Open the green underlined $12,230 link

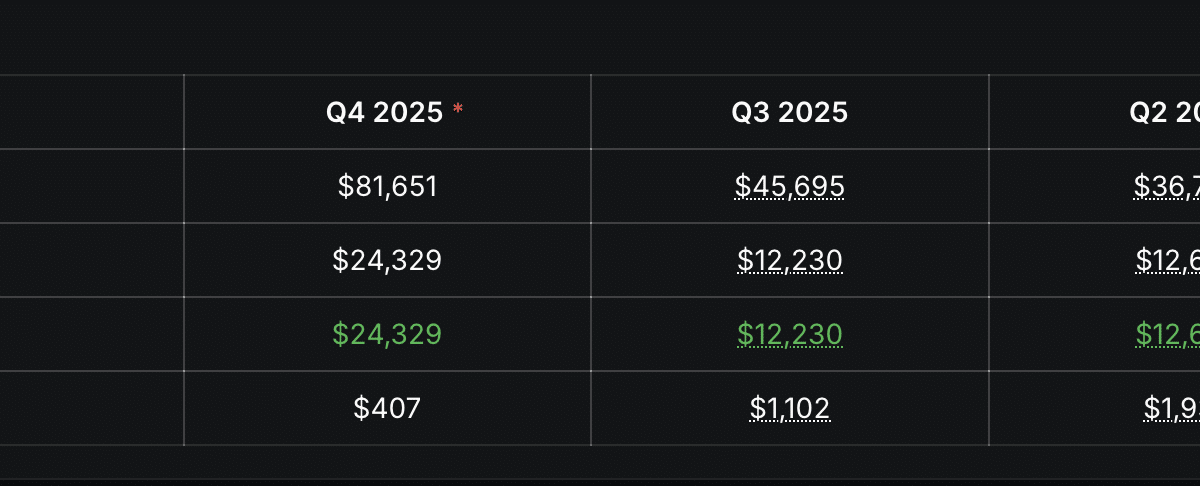point(789,334)
